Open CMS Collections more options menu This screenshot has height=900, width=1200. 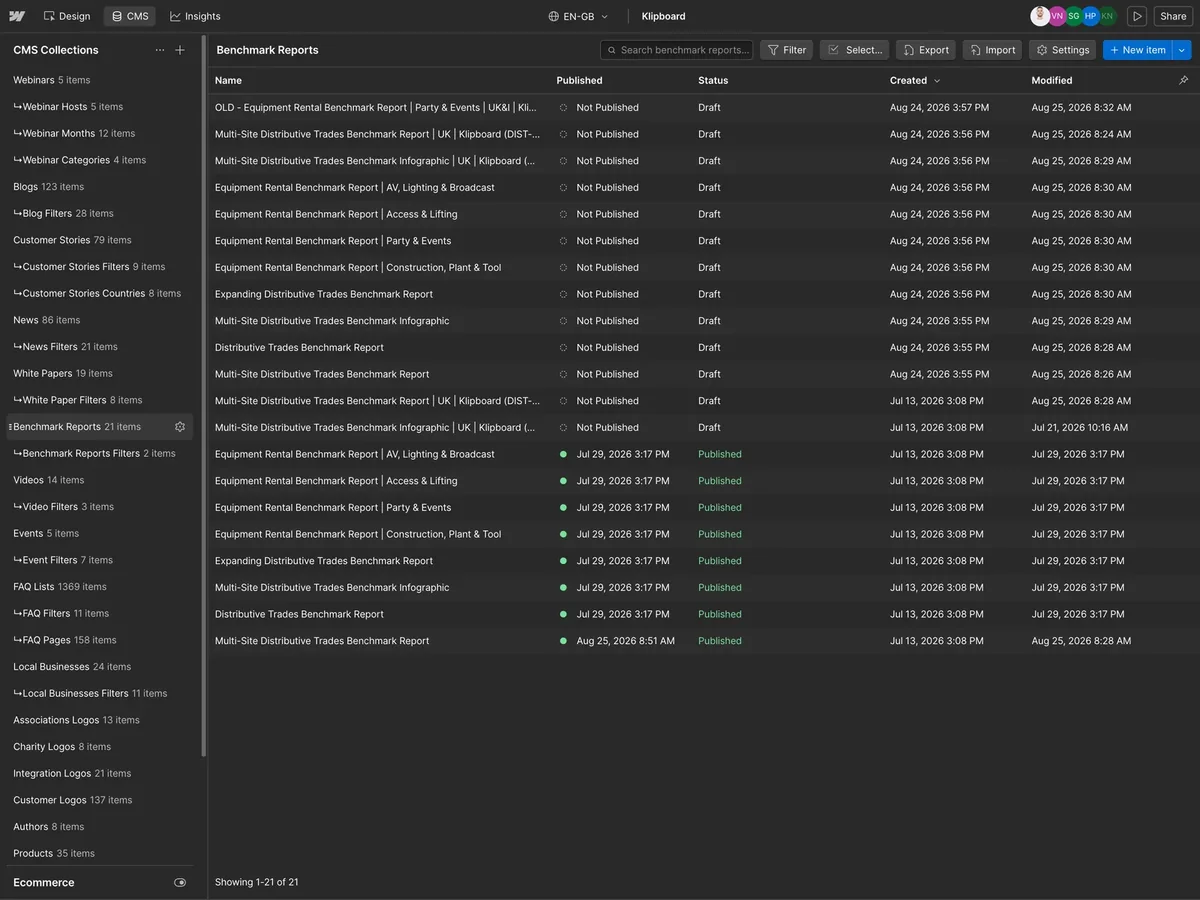pos(160,50)
